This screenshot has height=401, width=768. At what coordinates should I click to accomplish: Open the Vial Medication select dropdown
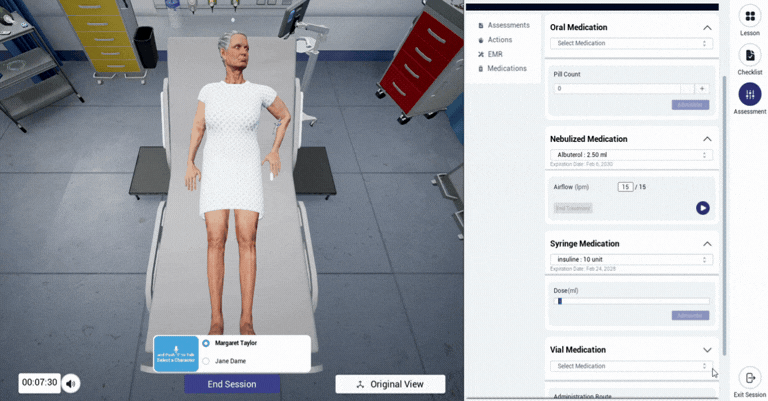631,366
